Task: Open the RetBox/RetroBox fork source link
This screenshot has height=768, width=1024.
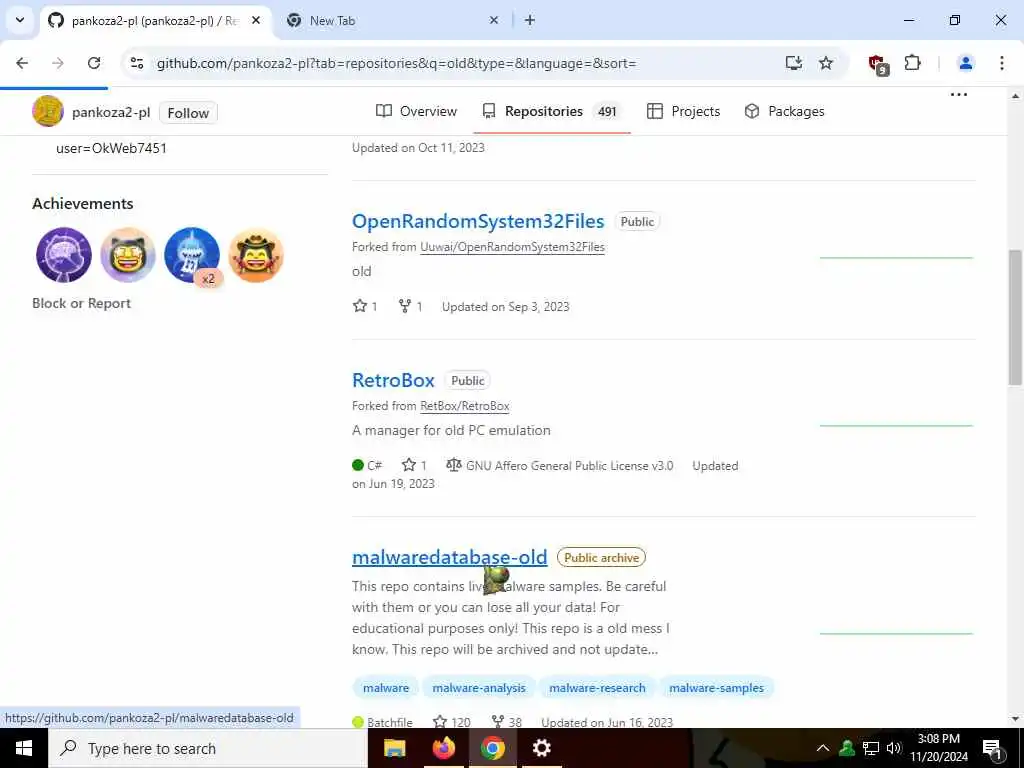Action: 465,406
